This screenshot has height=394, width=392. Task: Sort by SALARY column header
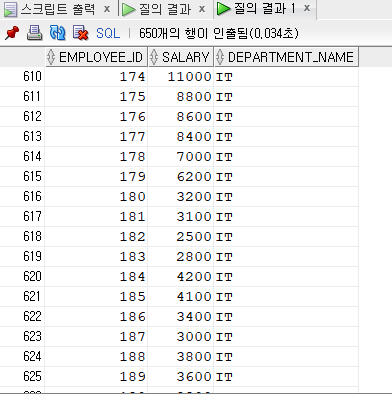click(181, 57)
